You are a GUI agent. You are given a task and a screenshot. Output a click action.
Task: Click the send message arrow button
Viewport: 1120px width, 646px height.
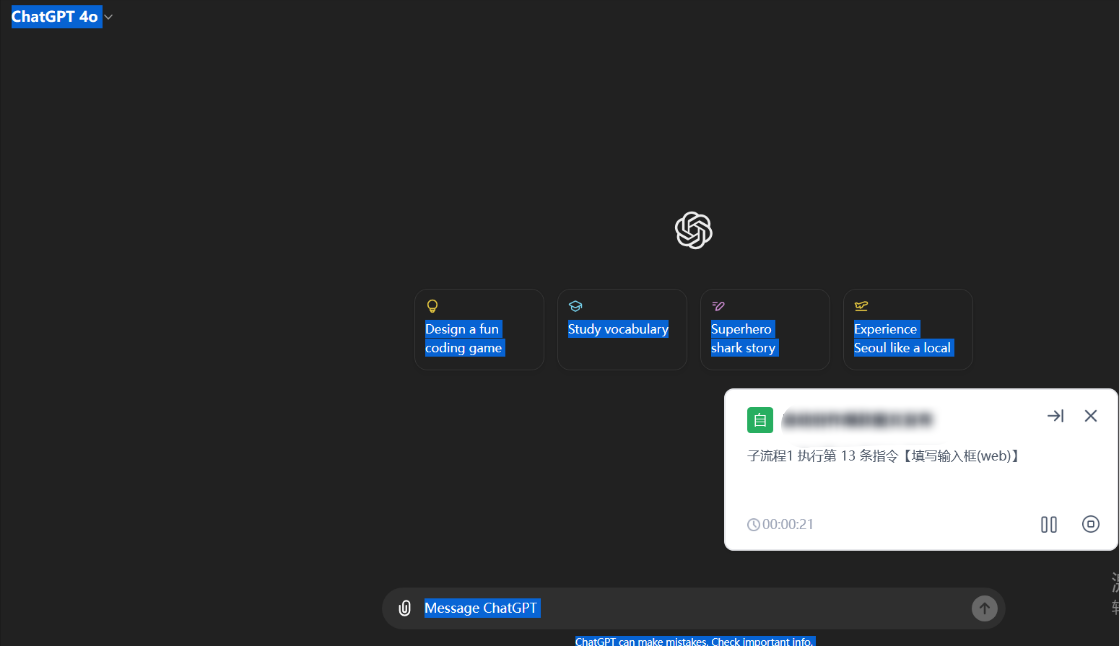[984, 608]
